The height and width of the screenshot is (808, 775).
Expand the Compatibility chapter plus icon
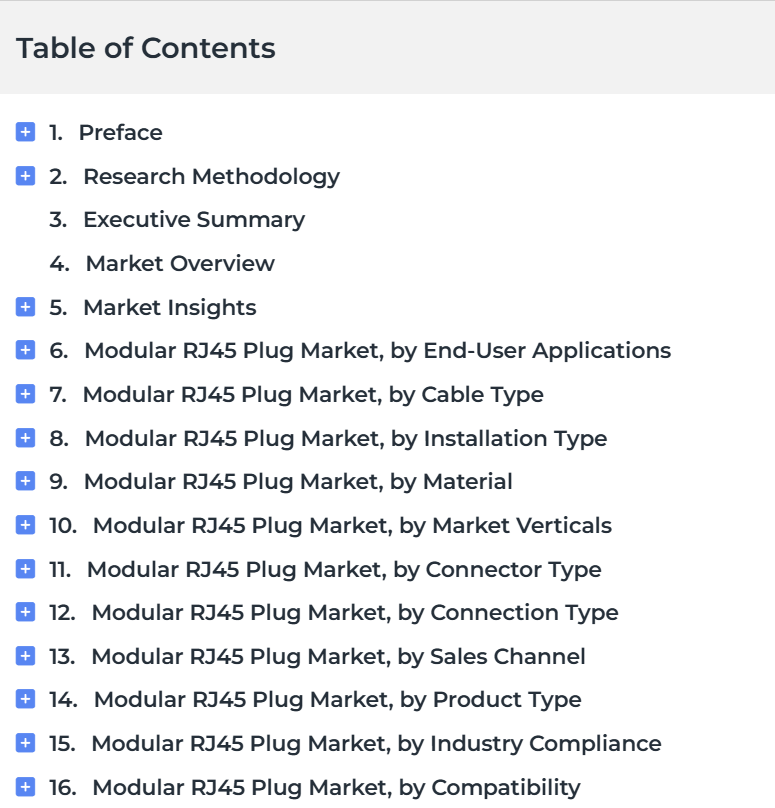(25, 787)
